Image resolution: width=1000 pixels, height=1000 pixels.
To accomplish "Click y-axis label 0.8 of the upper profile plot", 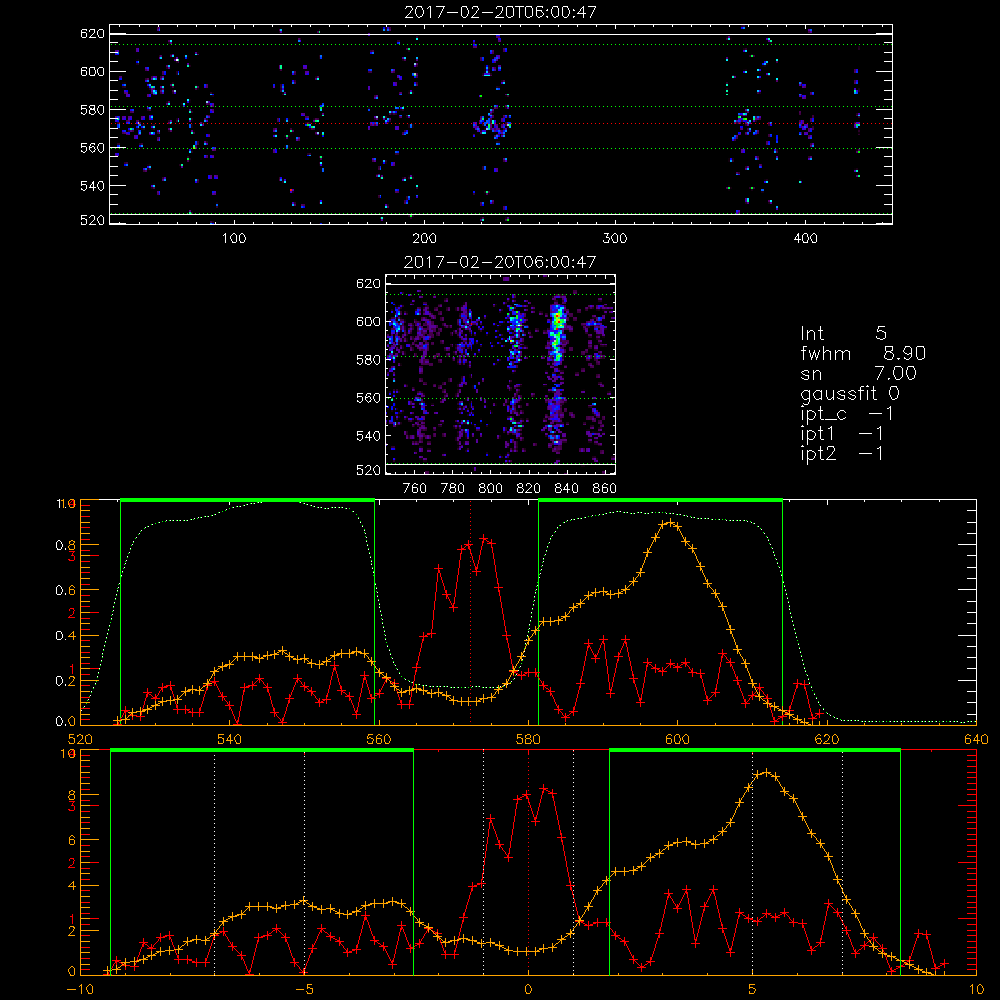I will (65, 545).
